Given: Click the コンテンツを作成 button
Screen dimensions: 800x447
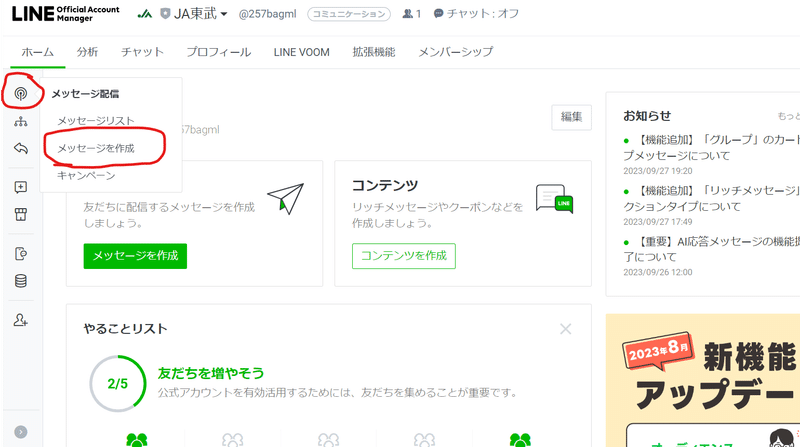Looking at the screenshot, I should pos(404,256).
